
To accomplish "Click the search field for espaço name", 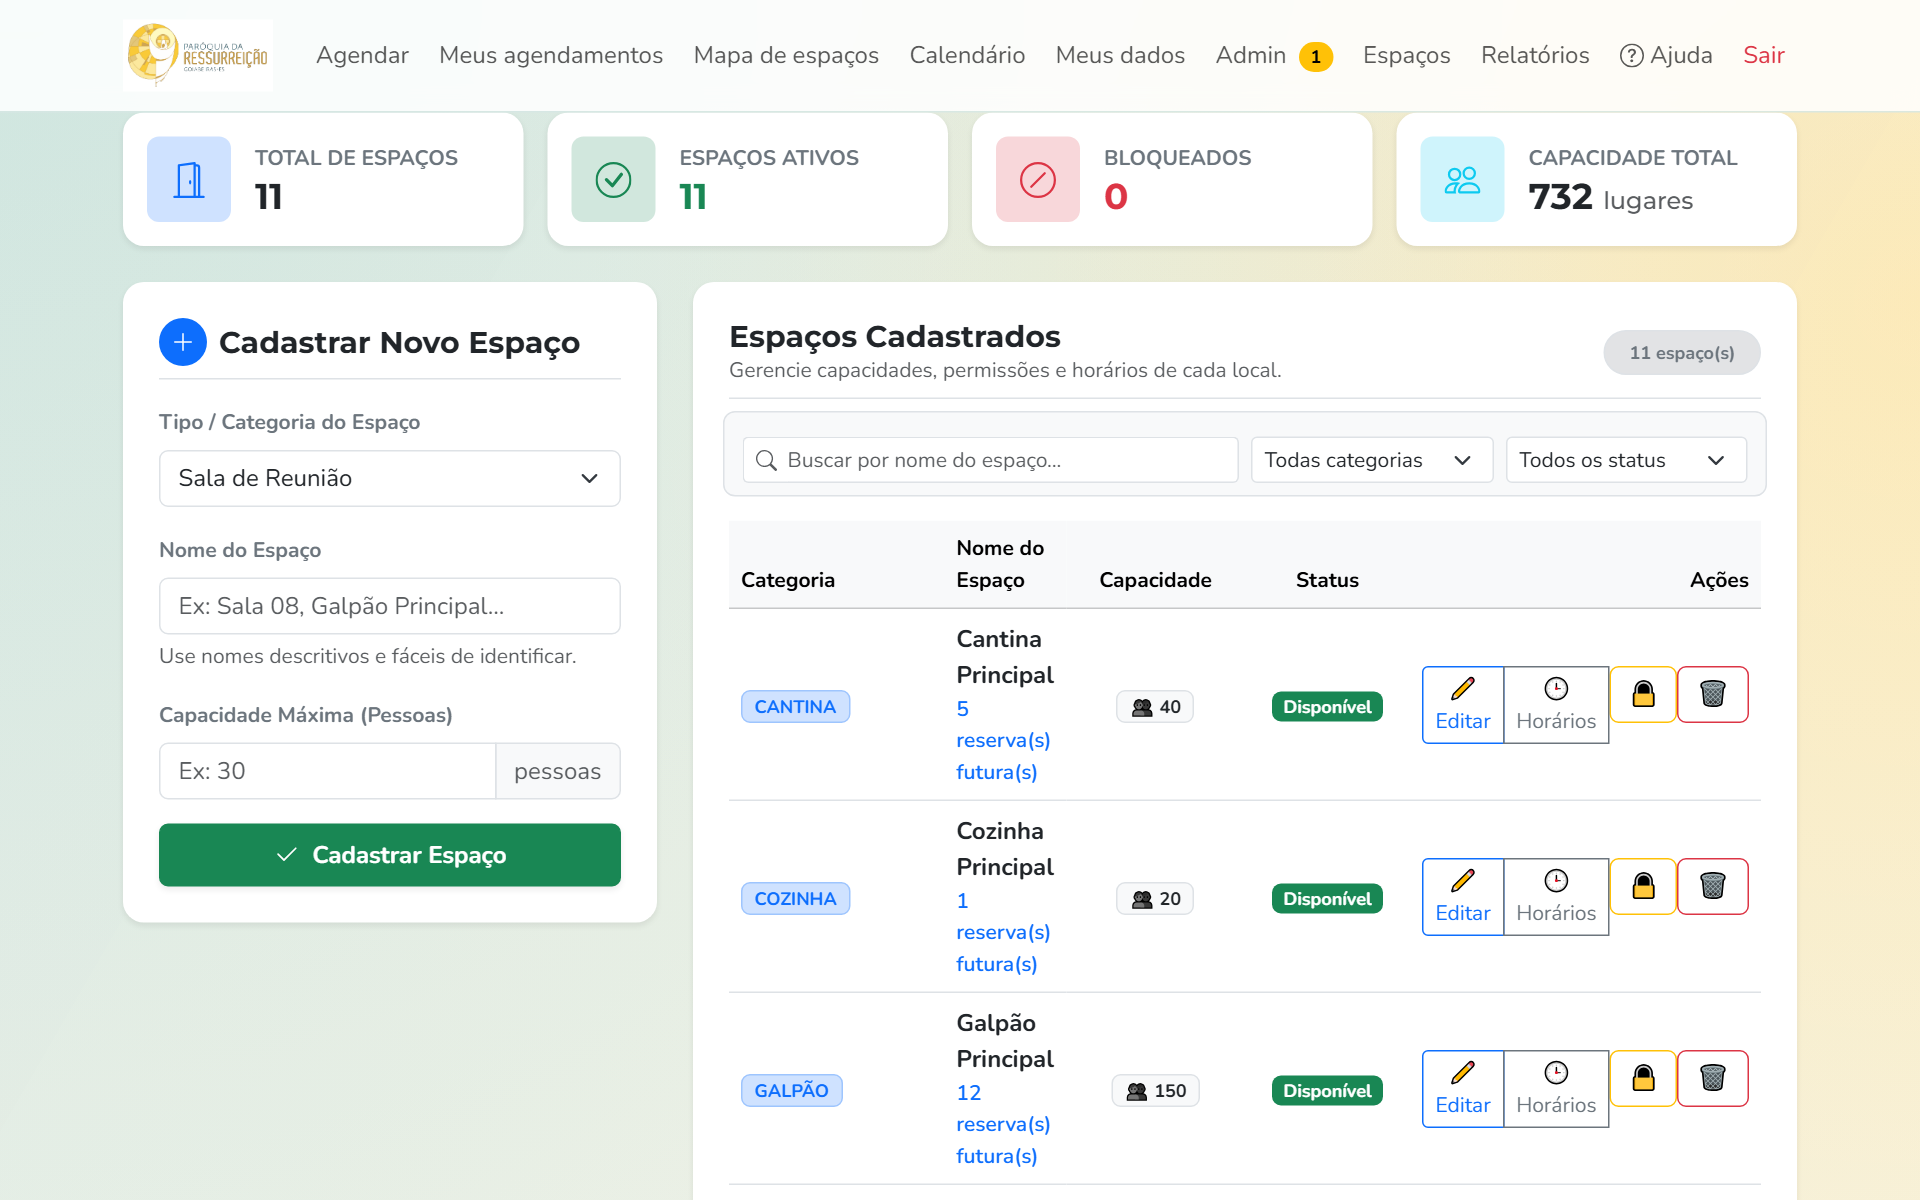I will (x=990, y=460).
